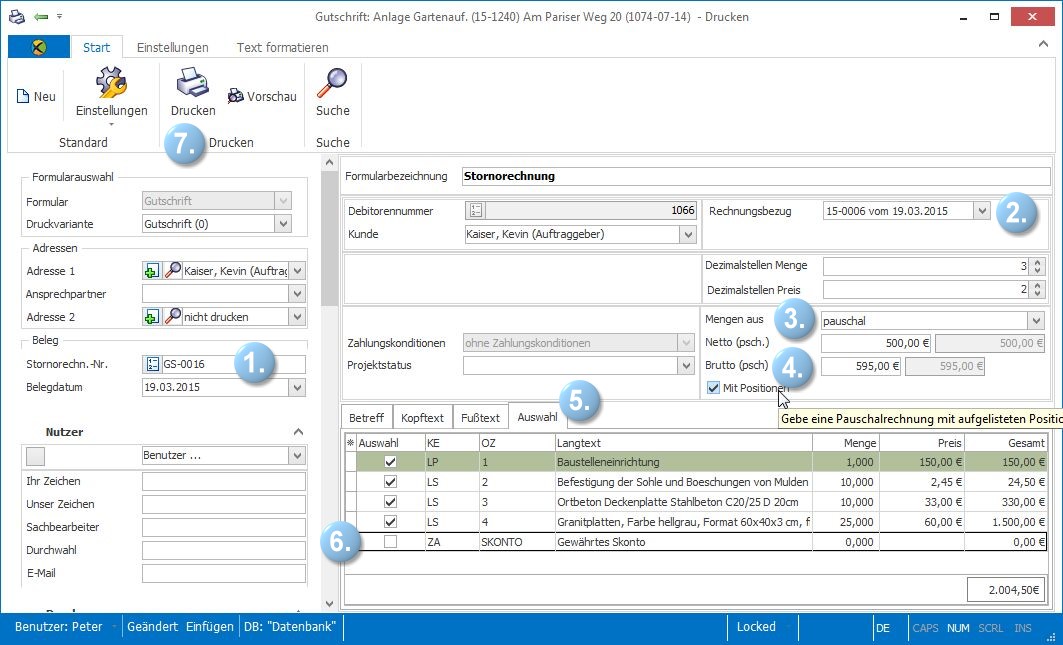This screenshot has width=1063, height=645.
Task: Open the Druckvariante dropdown
Action: 283,224
